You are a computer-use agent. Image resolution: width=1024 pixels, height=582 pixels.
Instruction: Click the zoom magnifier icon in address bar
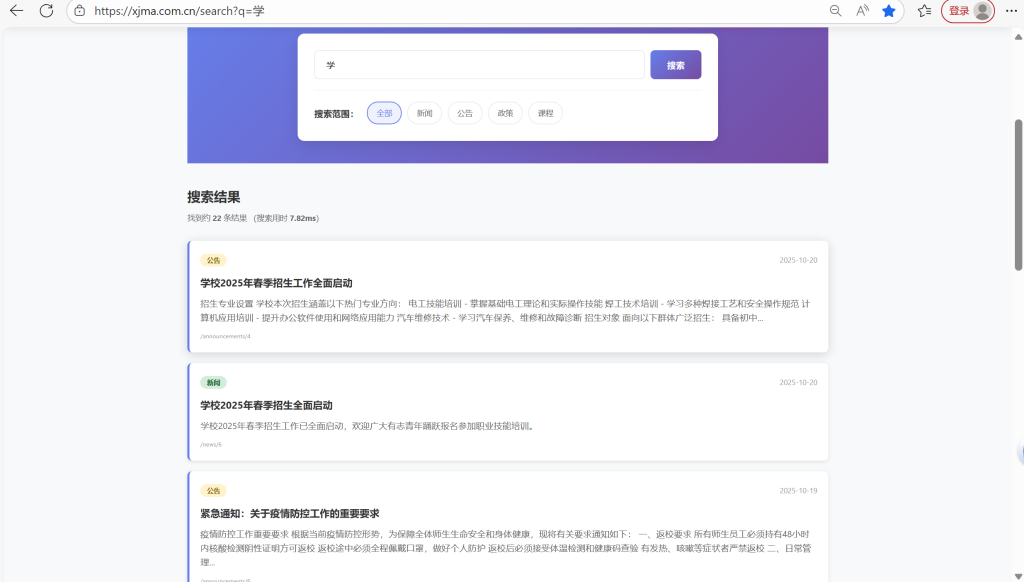(836, 11)
